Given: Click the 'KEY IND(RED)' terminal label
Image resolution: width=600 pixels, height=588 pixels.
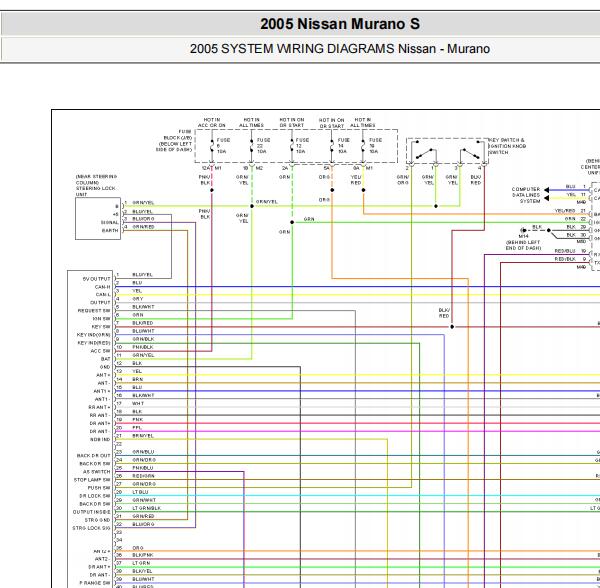Looking at the screenshot, I should coord(94,343).
